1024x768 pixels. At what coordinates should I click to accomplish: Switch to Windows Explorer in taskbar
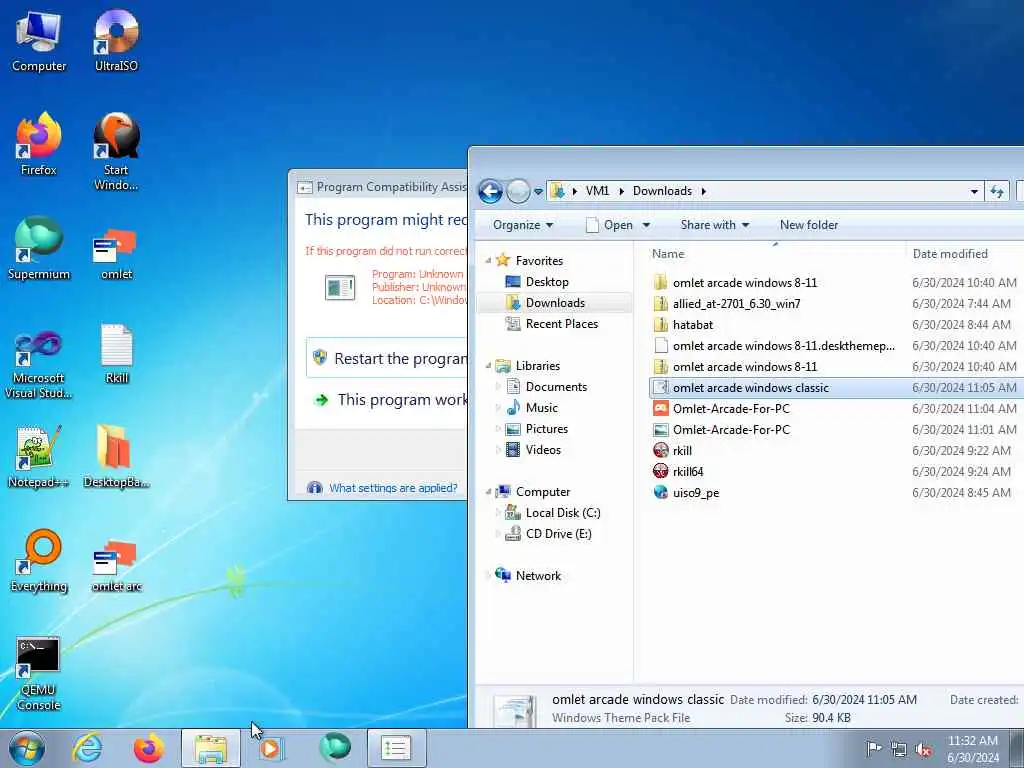pyautogui.click(x=210, y=748)
